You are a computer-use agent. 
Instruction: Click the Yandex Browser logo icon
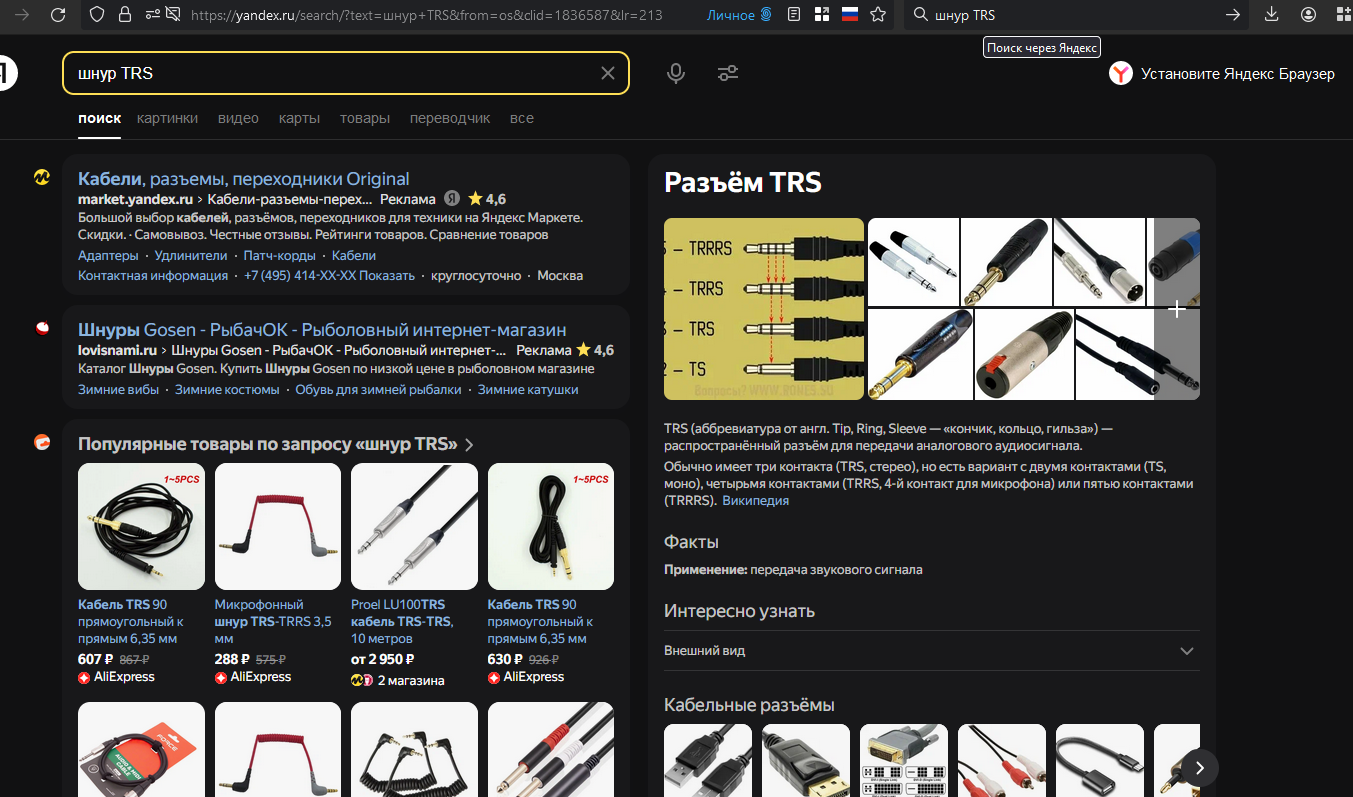click(x=1120, y=73)
